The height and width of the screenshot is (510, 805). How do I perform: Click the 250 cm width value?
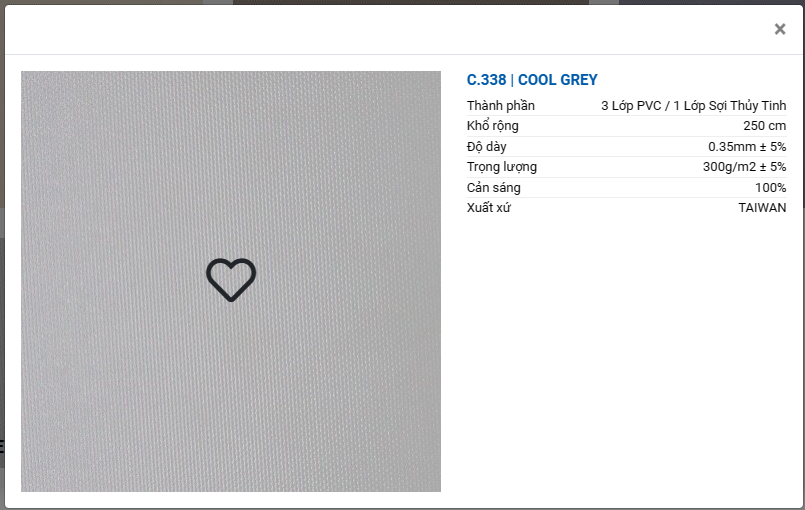(x=764, y=126)
